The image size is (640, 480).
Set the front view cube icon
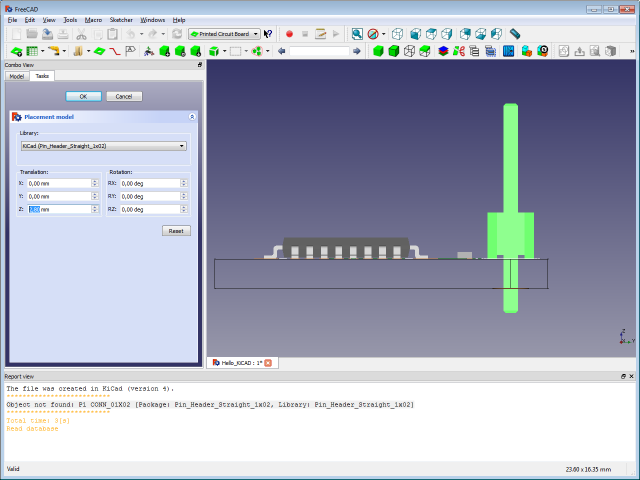tap(416, 34)
